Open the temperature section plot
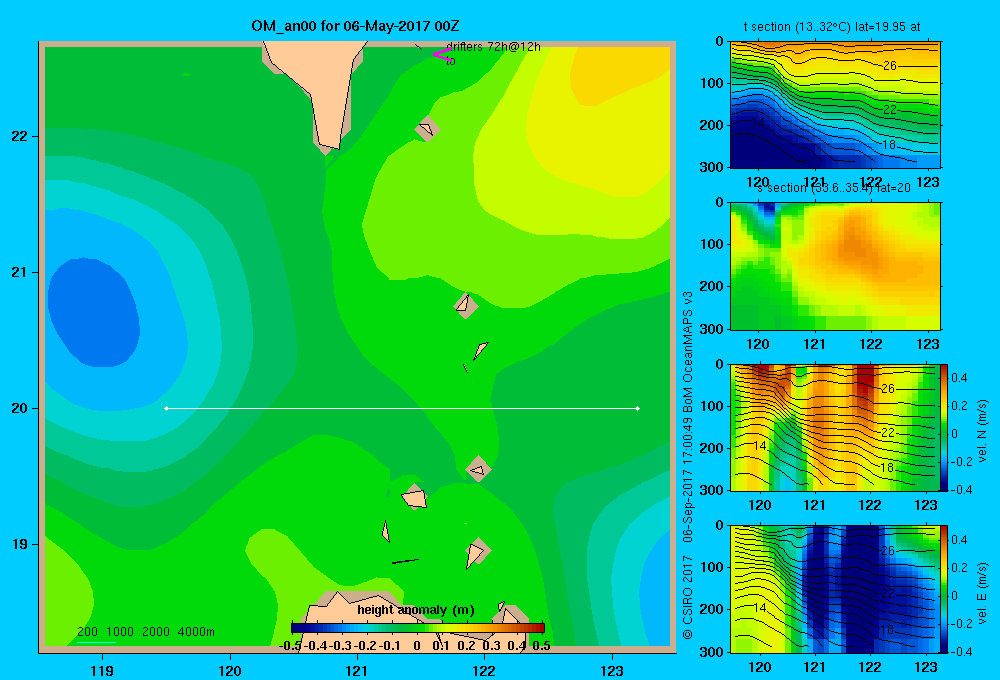The height and width of the screenshot is (680, 1000). click(x=835, y=105)
